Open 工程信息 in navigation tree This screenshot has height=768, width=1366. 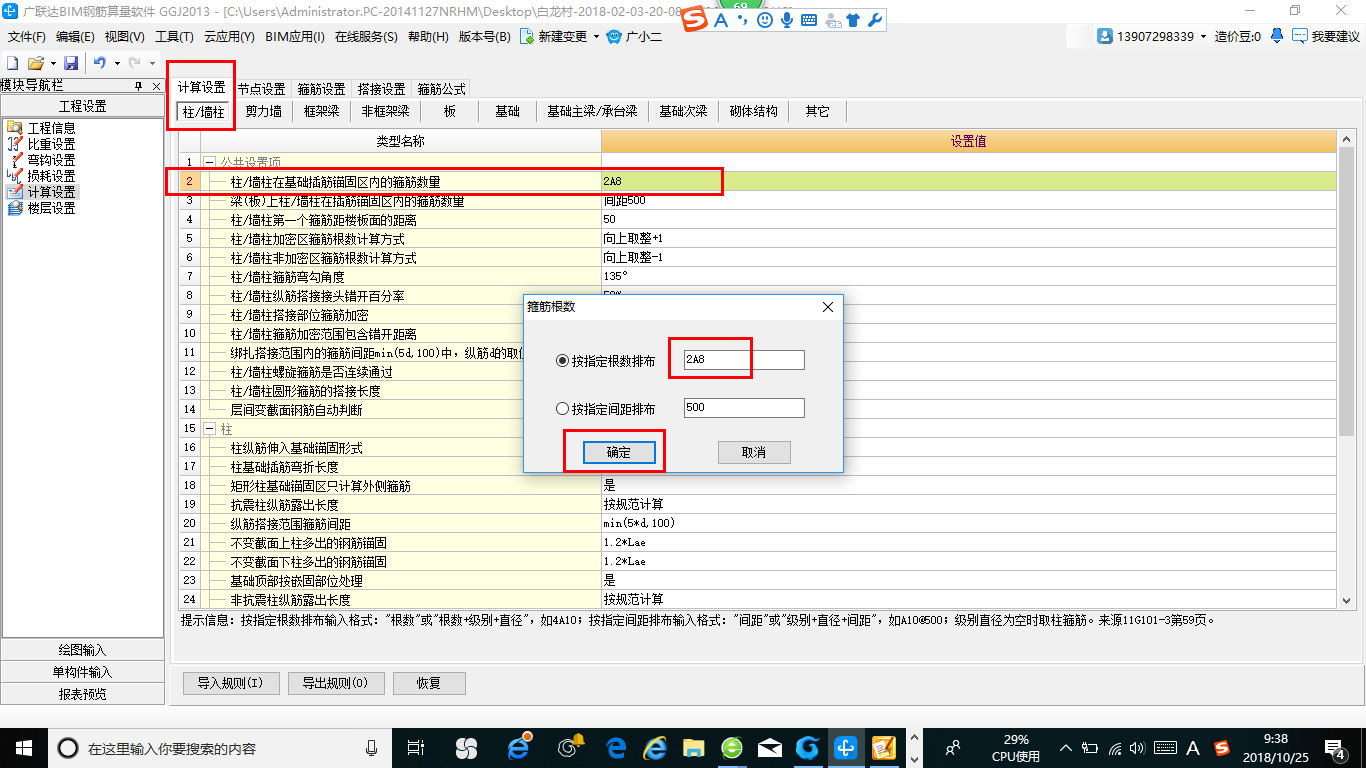pos(51,128)
